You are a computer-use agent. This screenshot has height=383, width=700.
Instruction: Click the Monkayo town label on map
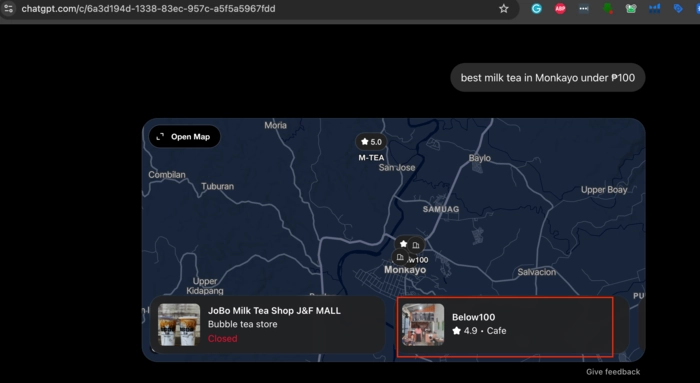405,270
